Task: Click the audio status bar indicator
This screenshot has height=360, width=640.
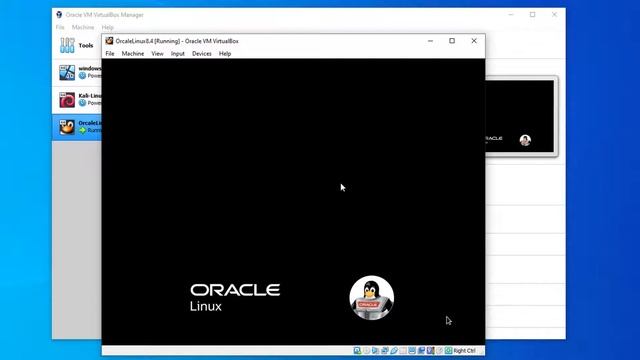Action: click(x=376, y=351)
